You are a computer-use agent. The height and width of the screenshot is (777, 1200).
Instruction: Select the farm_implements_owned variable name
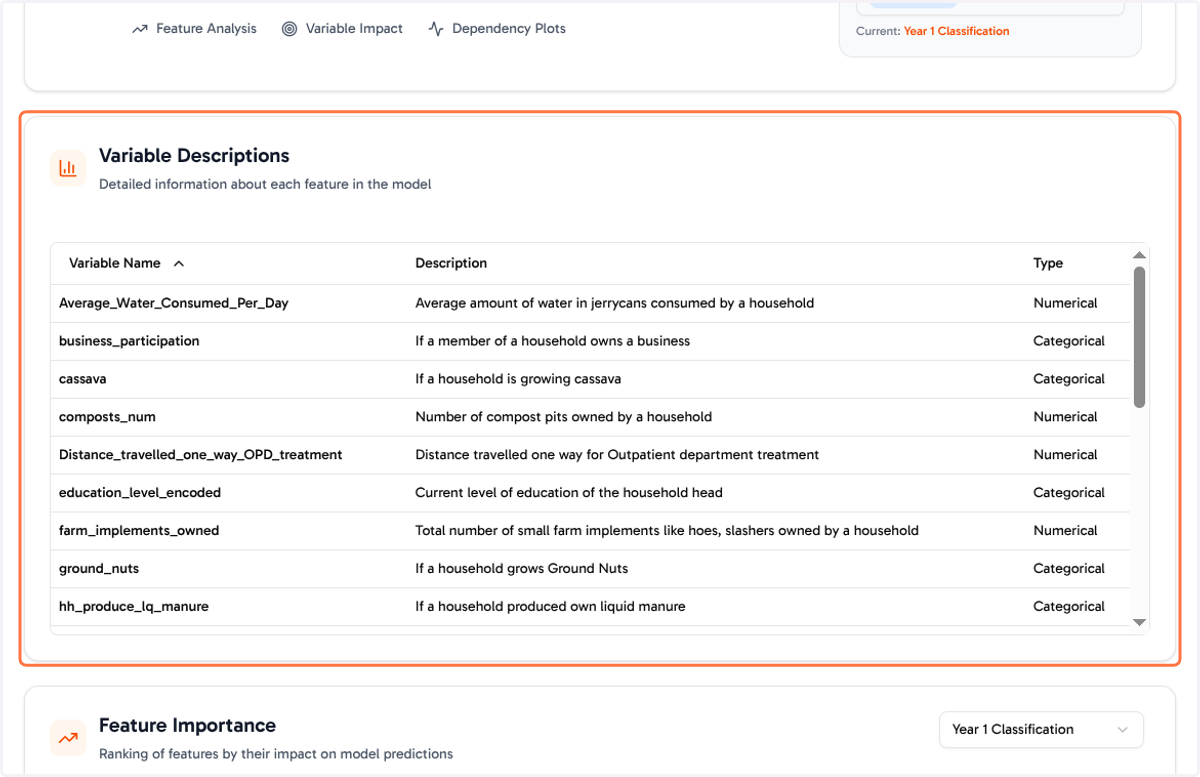point(139,531)
